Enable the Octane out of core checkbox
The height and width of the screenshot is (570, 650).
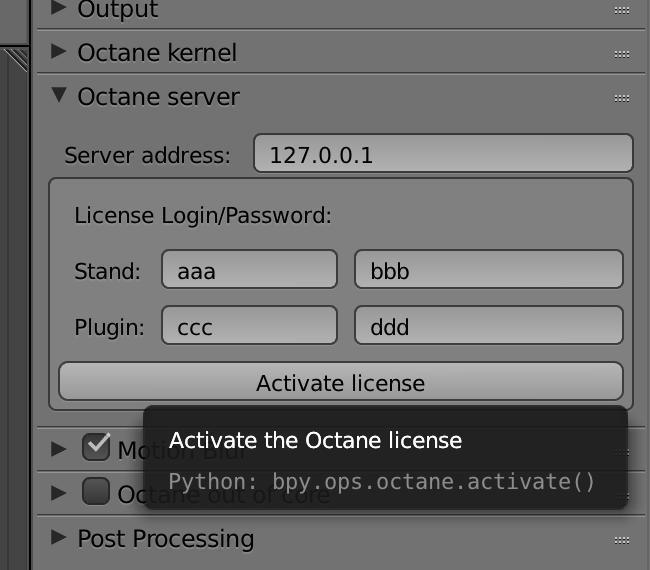96,491
